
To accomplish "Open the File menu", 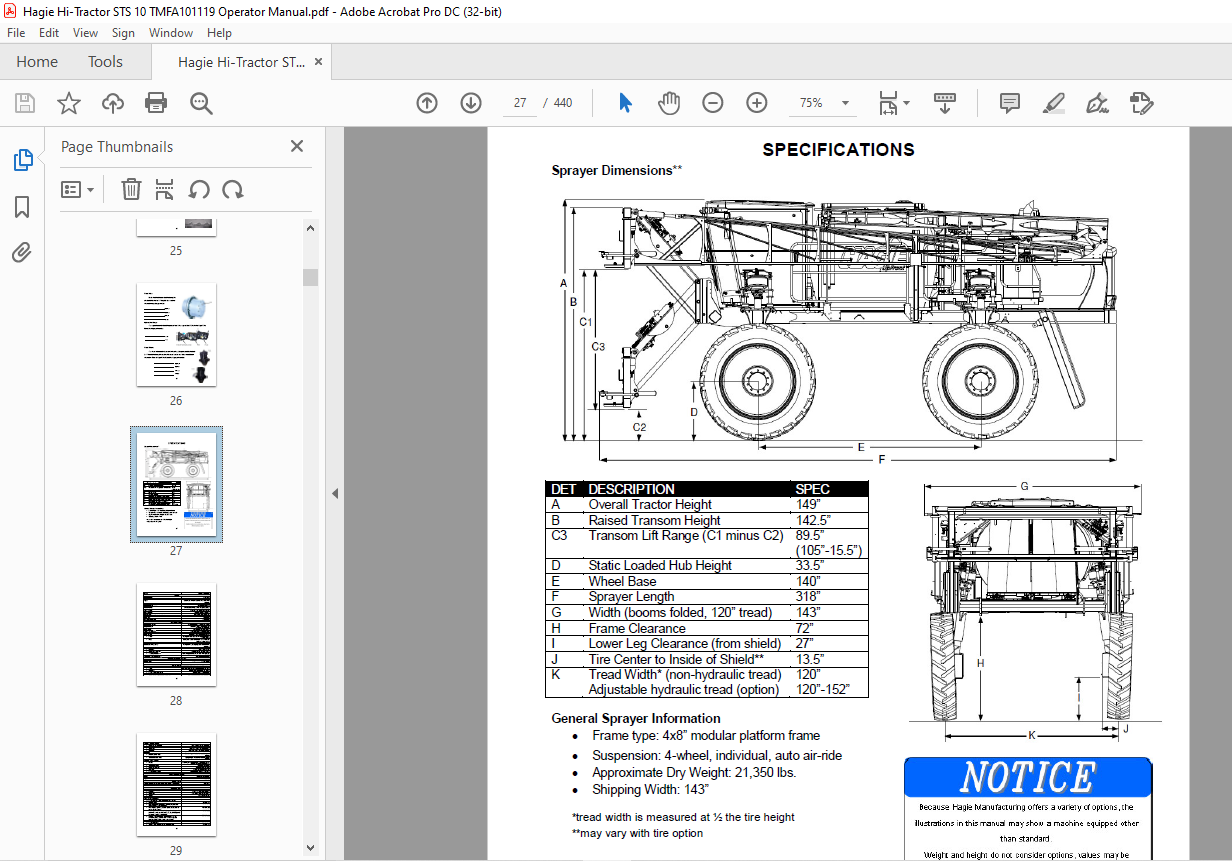I will [16, 33].
